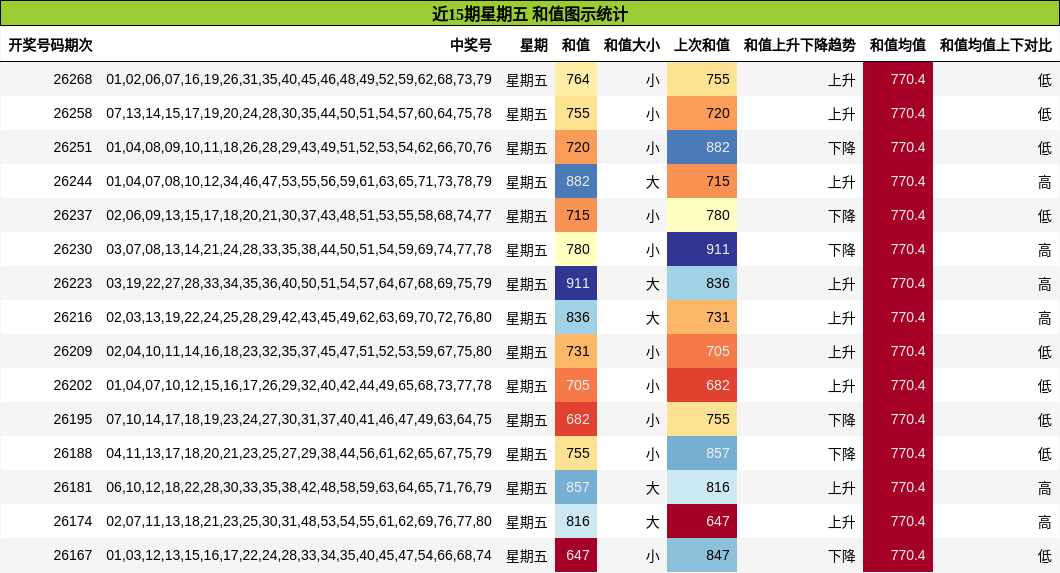Click issue number 26202
This screenshot has height=573, width=1060.
click(73, 385)
